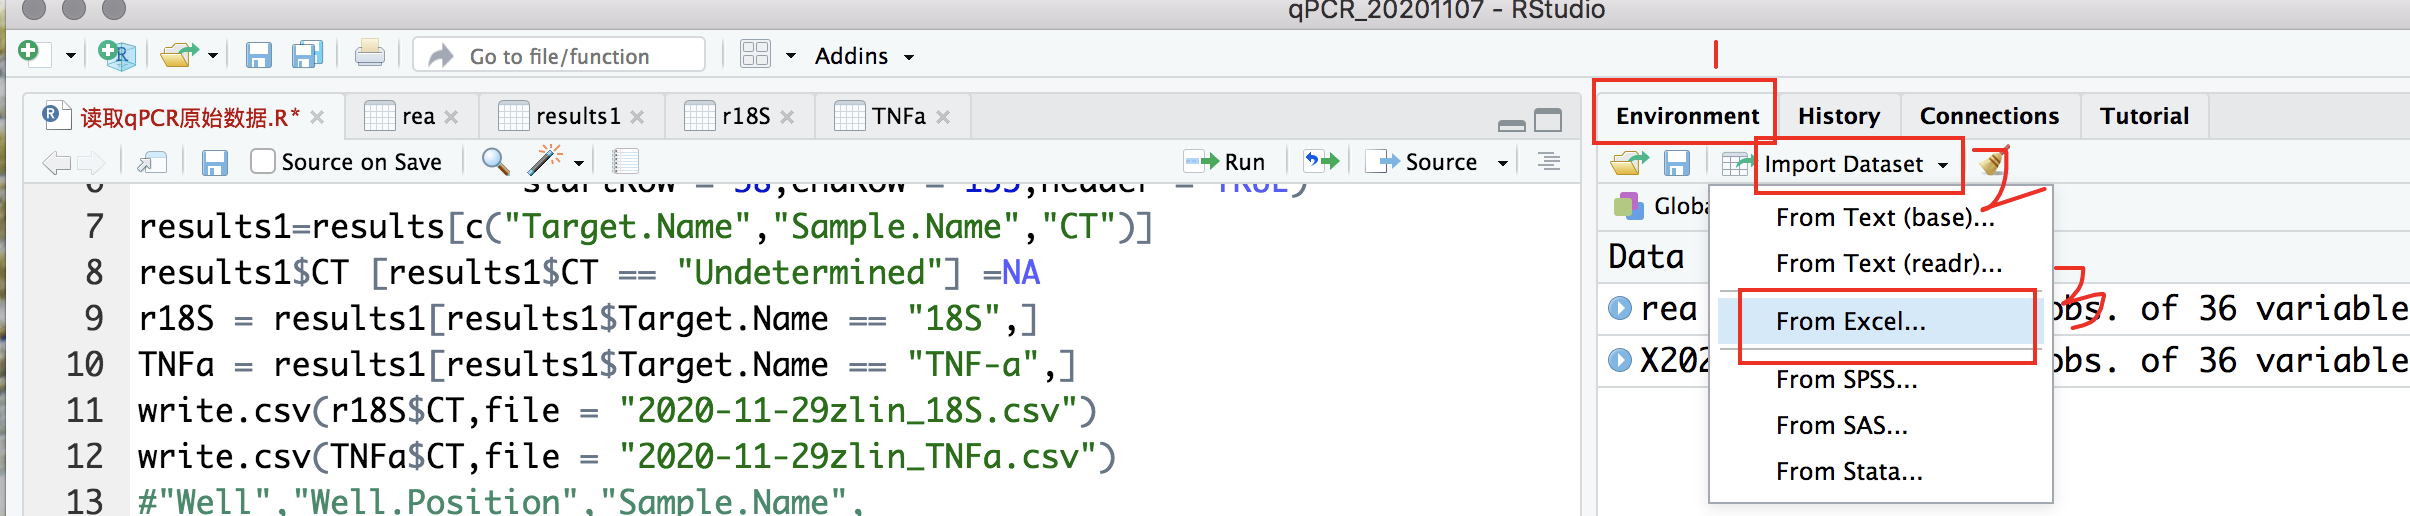
Task: Click the Open existing file folder icon
Action: 180,54
